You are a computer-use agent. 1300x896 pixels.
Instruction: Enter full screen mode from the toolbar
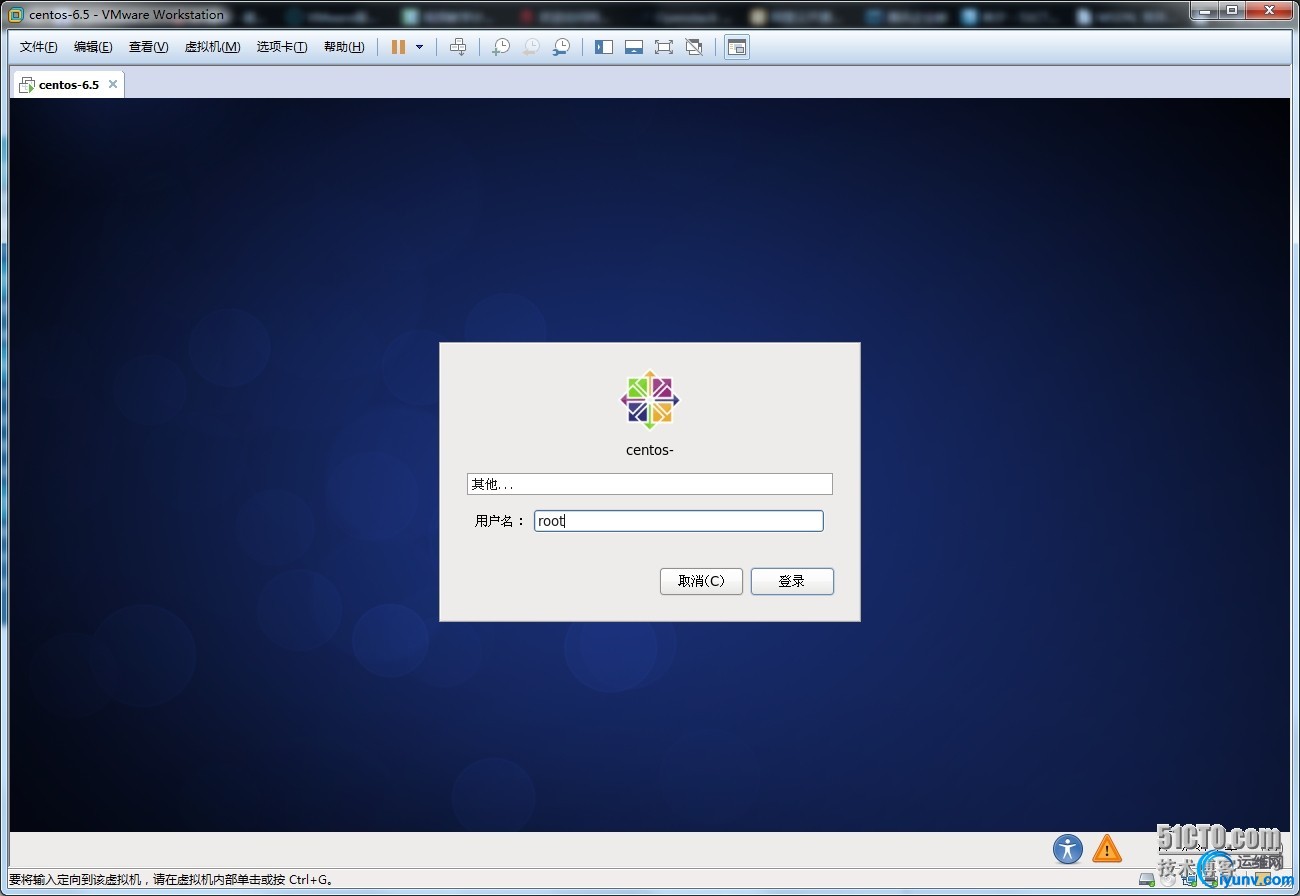[664, 47]
